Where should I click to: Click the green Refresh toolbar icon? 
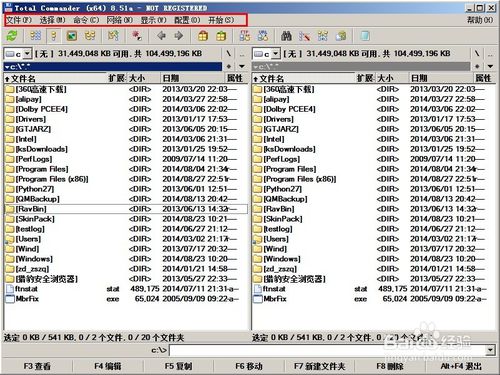point(12,36)
